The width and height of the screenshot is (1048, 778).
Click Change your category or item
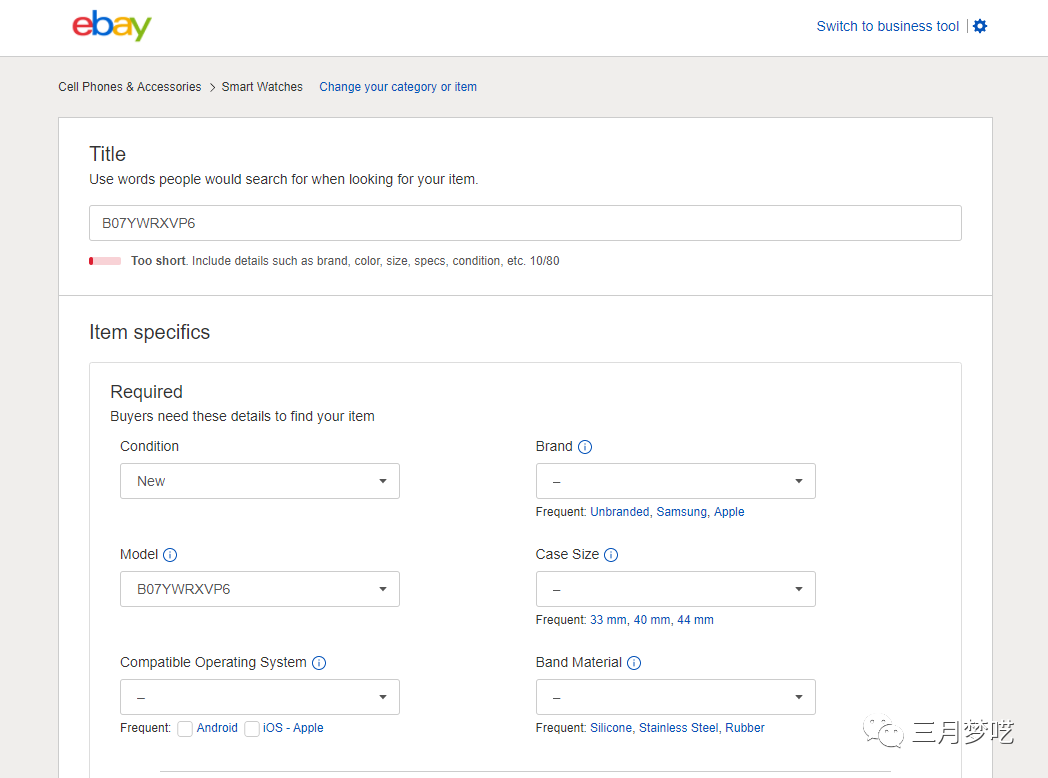tap(398, 87)
